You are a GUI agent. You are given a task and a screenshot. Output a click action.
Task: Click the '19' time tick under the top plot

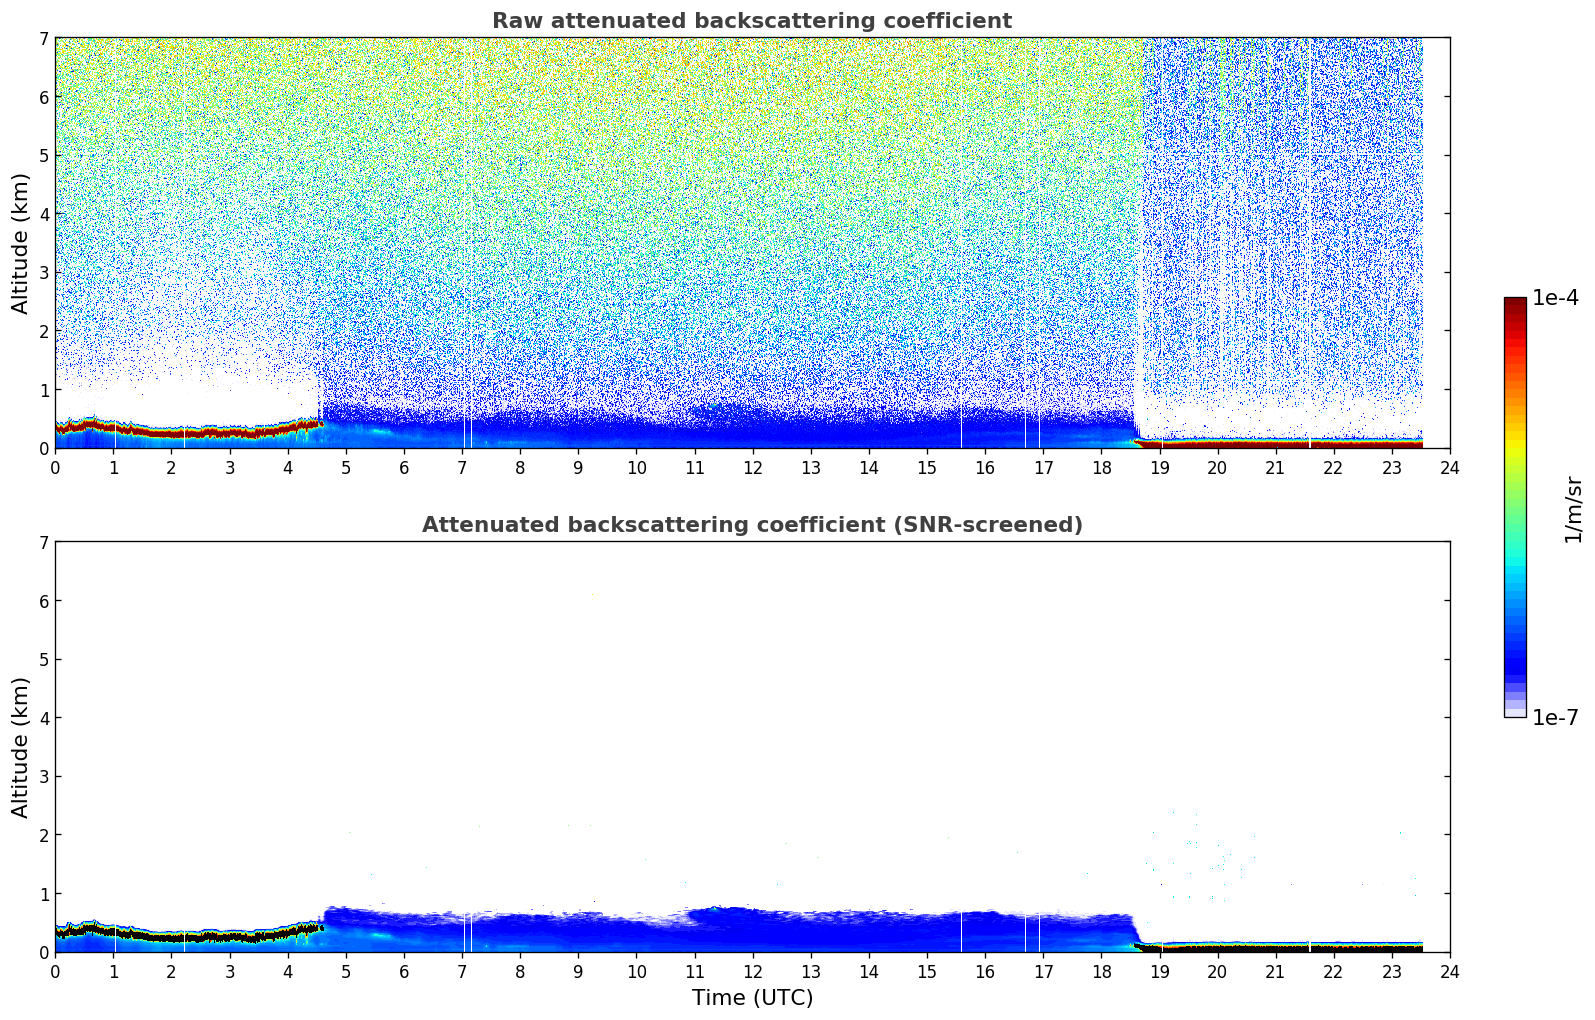pos(1159,467)
